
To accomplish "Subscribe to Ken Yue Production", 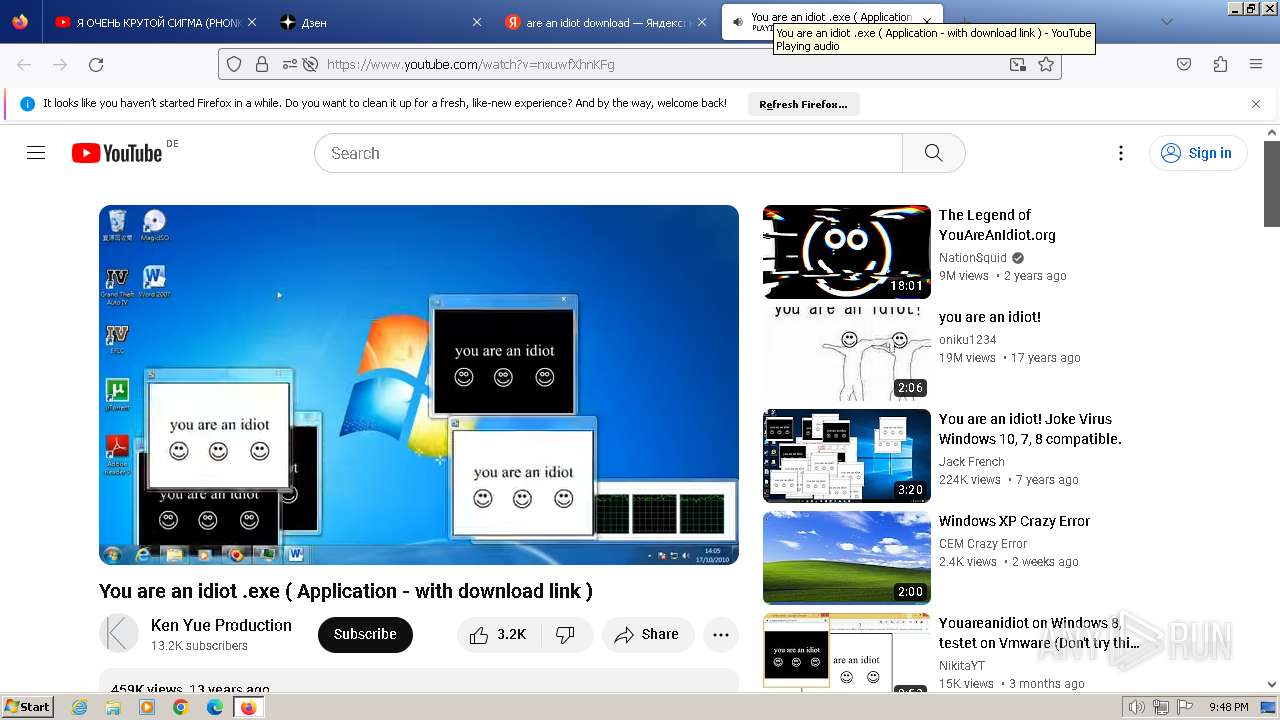I will tap(365, 635).
